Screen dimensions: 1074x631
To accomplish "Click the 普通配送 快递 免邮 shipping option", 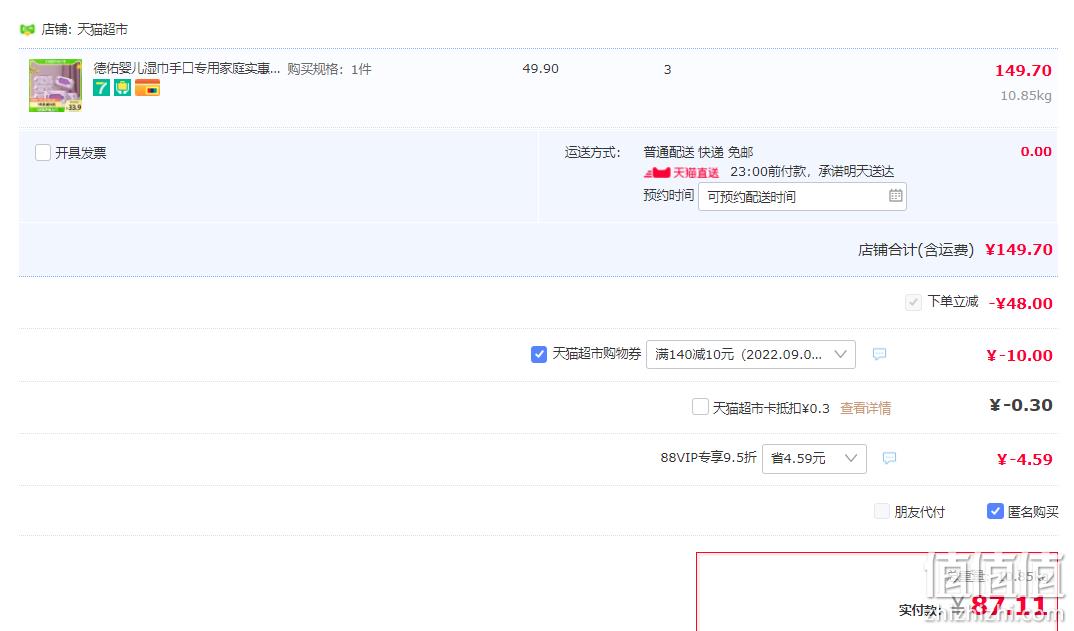I will pos(698,152).
